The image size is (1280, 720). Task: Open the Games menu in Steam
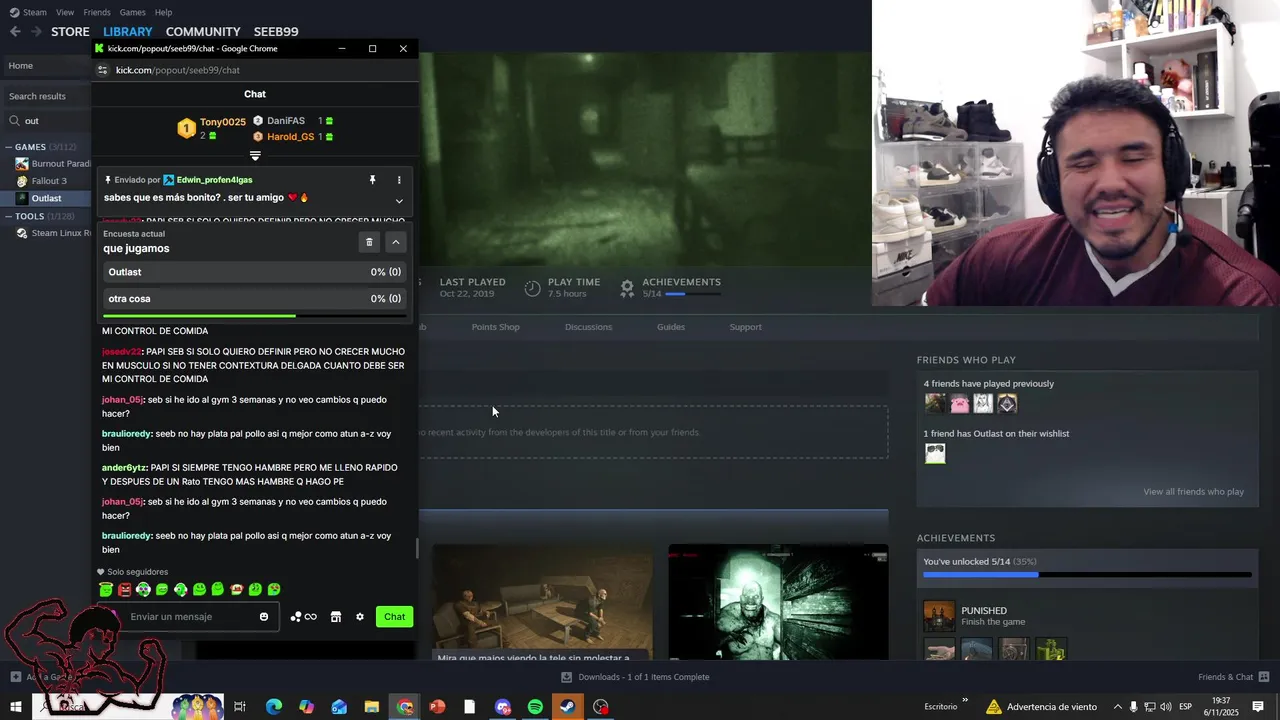click(x=132, y=12)
